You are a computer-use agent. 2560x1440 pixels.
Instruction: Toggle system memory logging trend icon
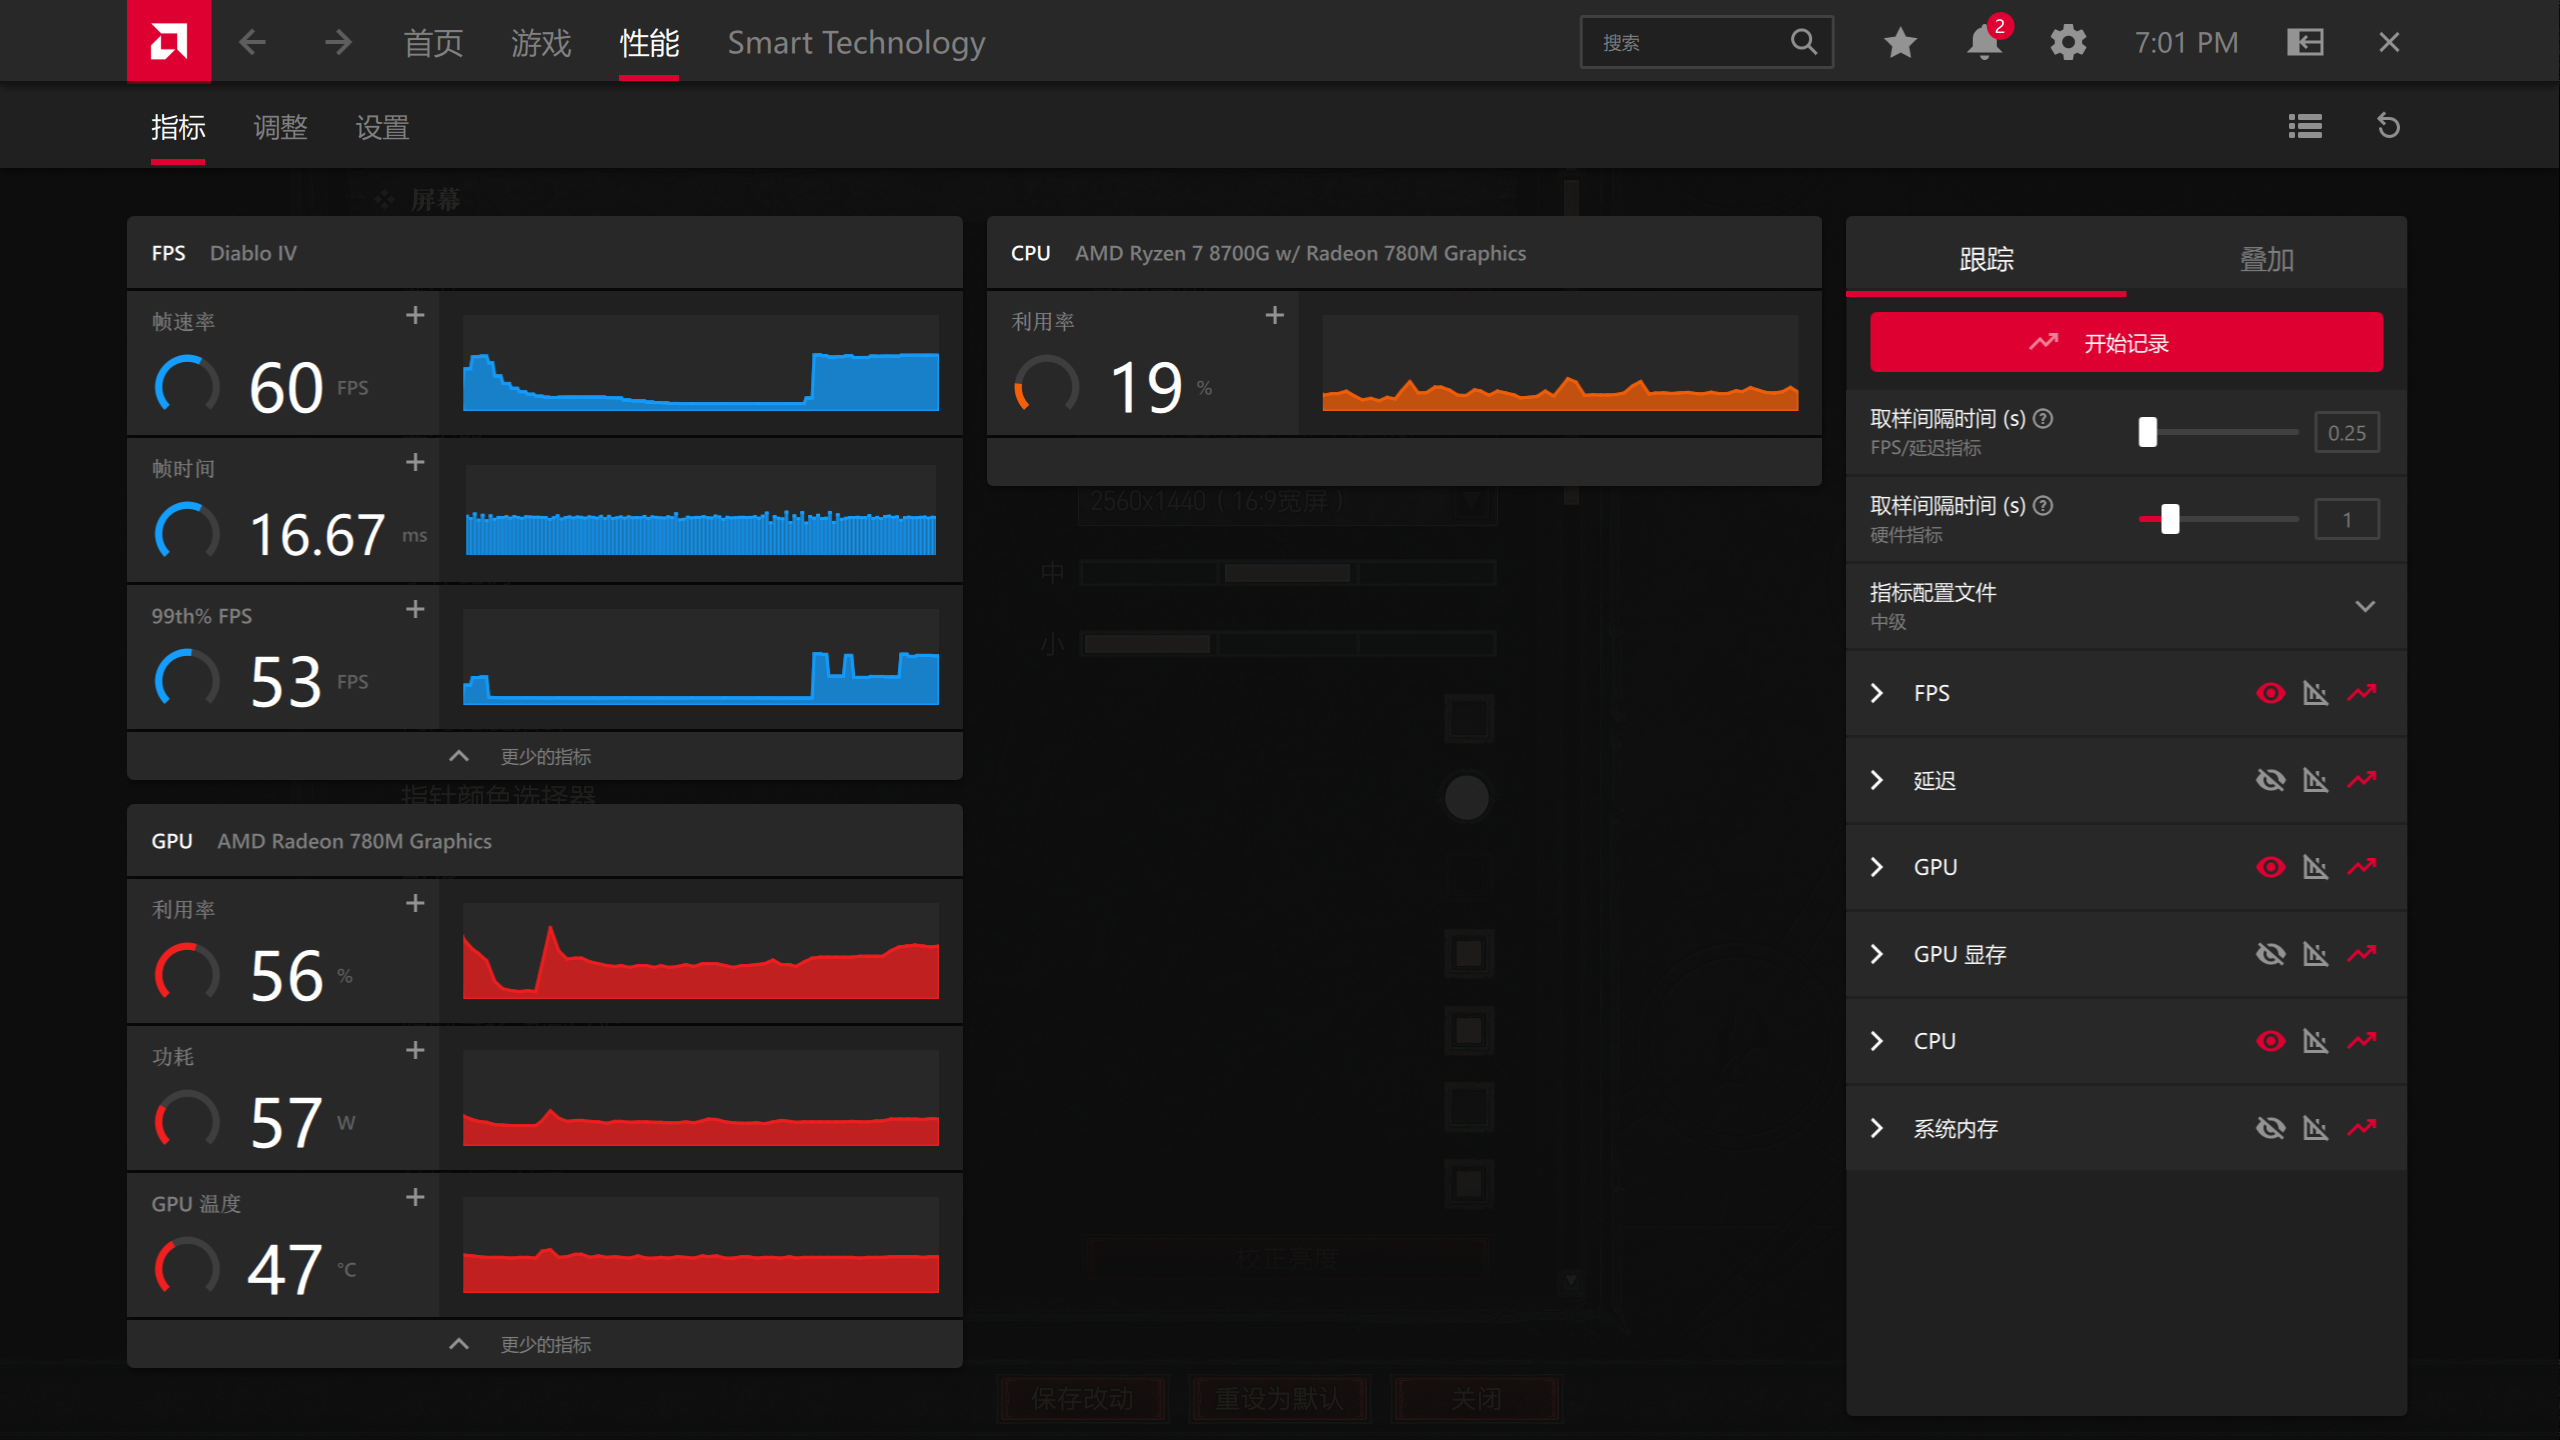[x=2362, y=1127]
